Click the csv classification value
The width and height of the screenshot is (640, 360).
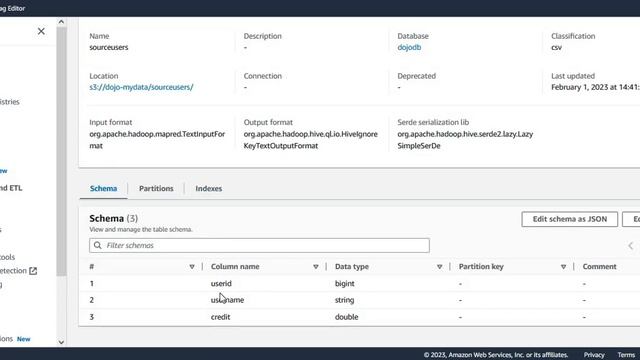click(x=556, y=47)
